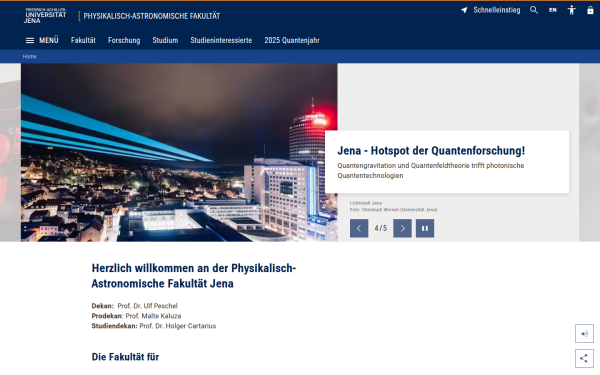Image resolution: width=600 pixels, height=375 pixels.
Task: Click the Jena night skyline slide image
Action: [x=179, y=152]
